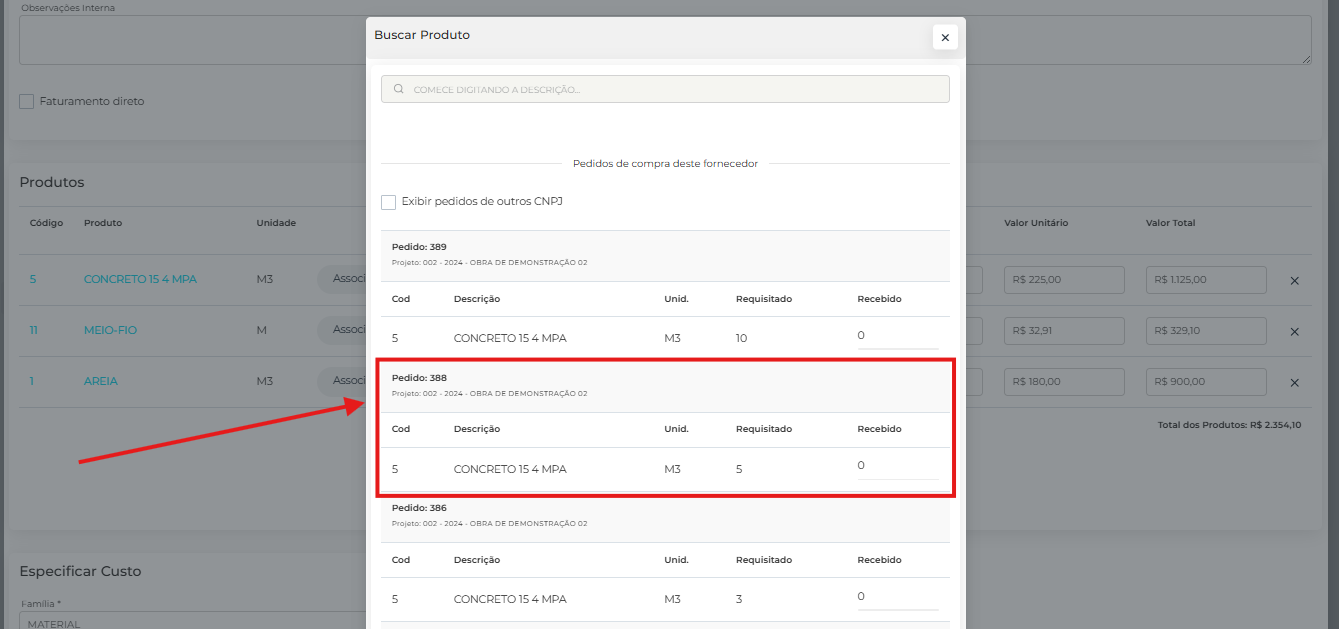Open the AREIA product link

pos(101,381)
